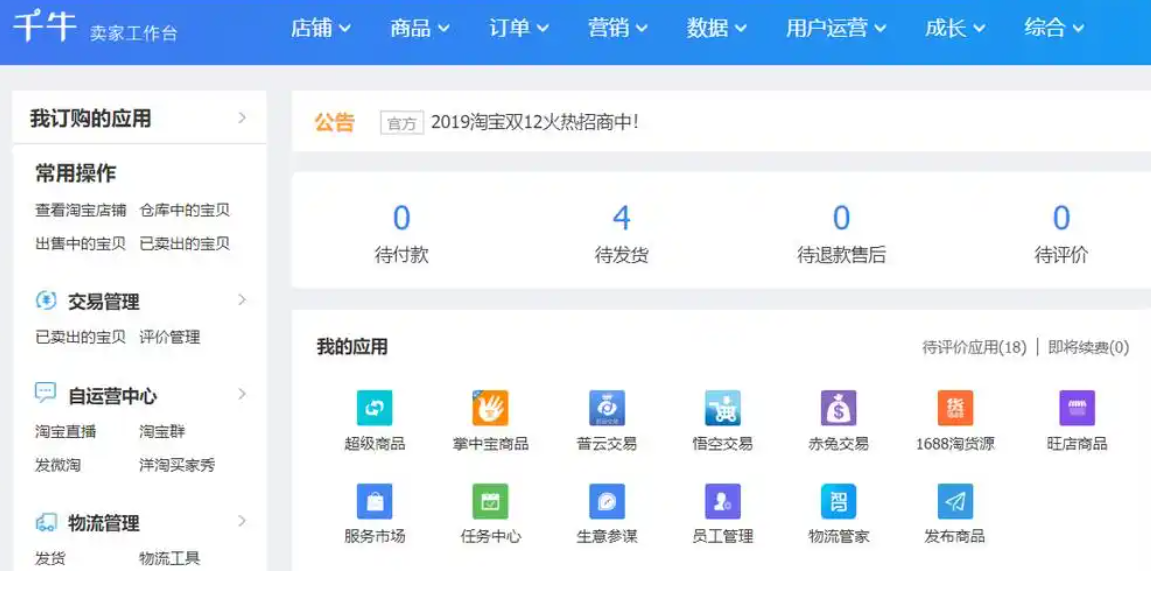
Task: Read the 2019淘宝双12火热招商中 announcement
Action: 534,122
